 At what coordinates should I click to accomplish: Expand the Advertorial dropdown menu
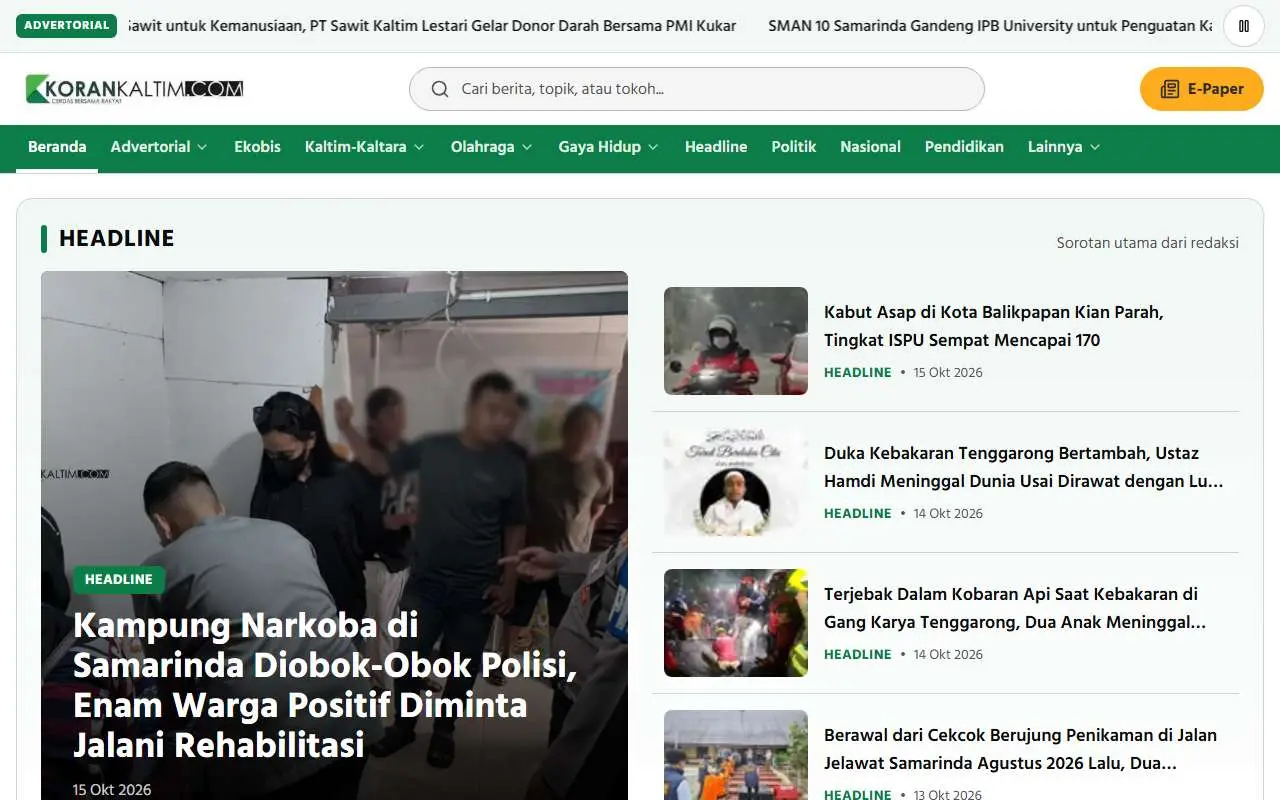[159, 147]
